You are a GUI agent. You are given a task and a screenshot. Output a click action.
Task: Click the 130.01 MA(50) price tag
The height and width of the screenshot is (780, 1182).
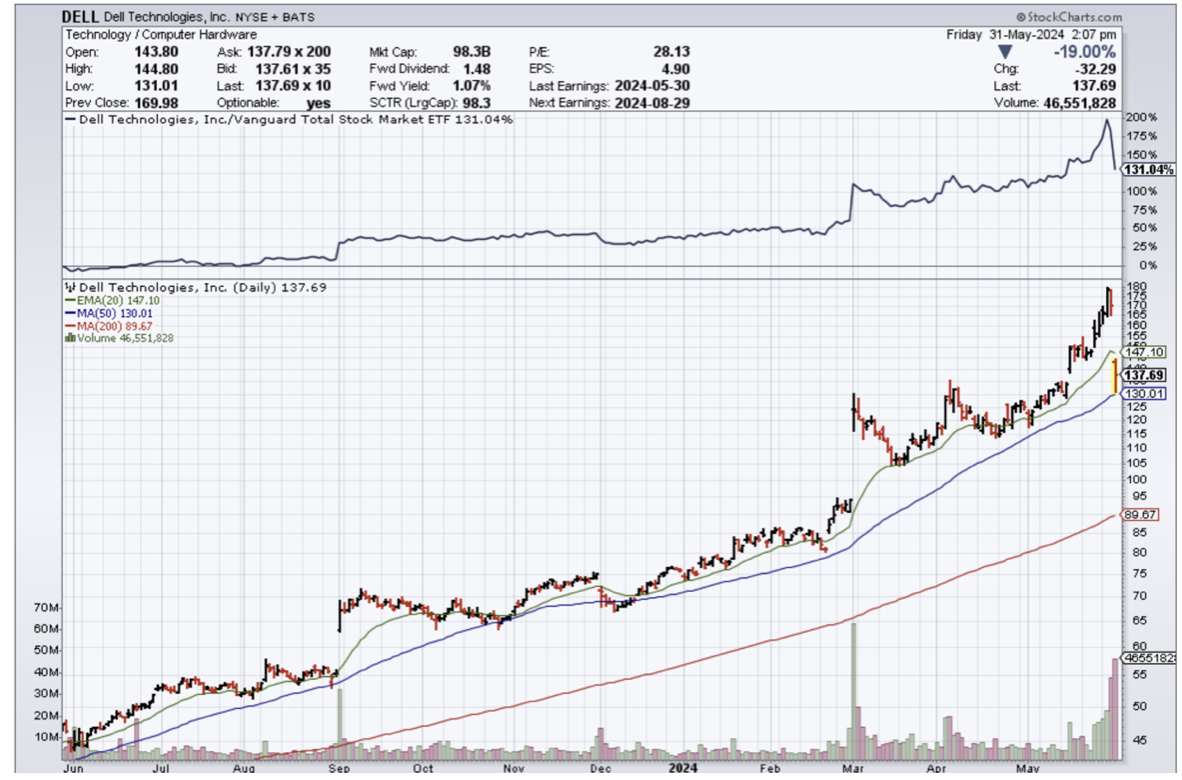click(1142, 395)
